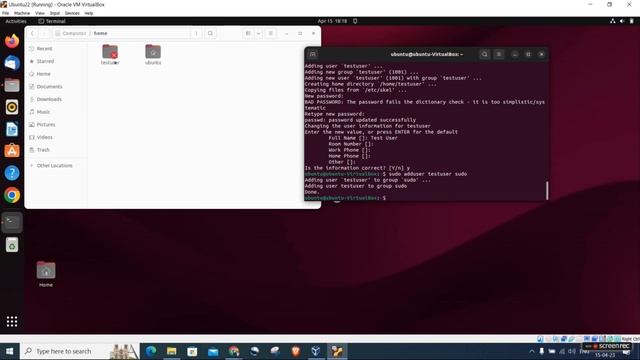This screenshot has width=640, height=360.
Task: Show hidden system tray icons
Action: (531, 351)
